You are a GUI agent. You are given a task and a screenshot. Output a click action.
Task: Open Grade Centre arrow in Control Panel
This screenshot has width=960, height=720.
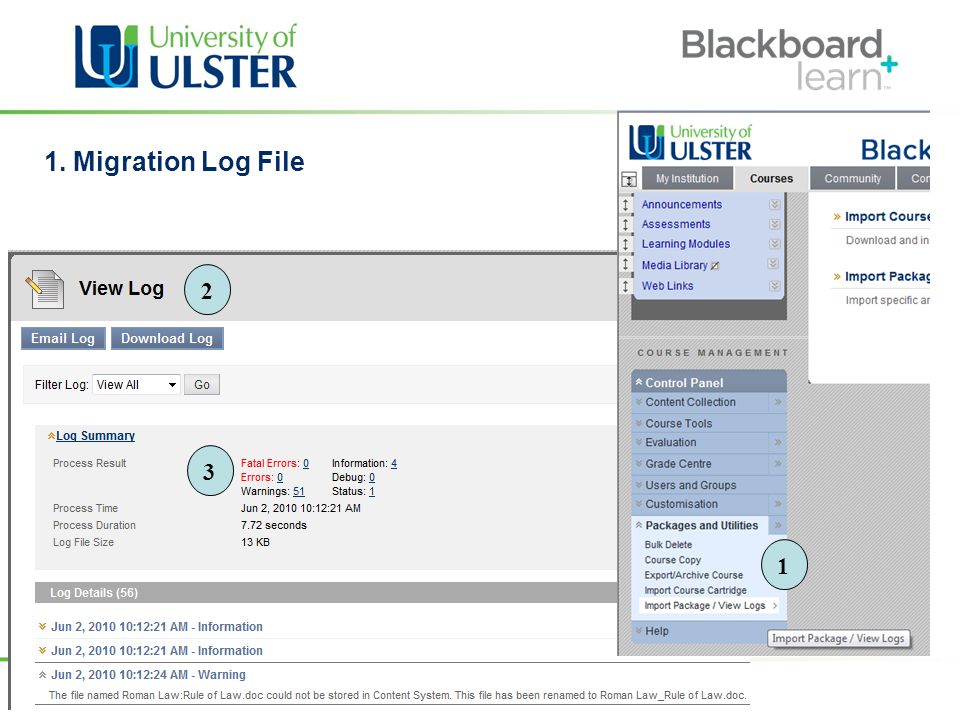click(778, 463)
